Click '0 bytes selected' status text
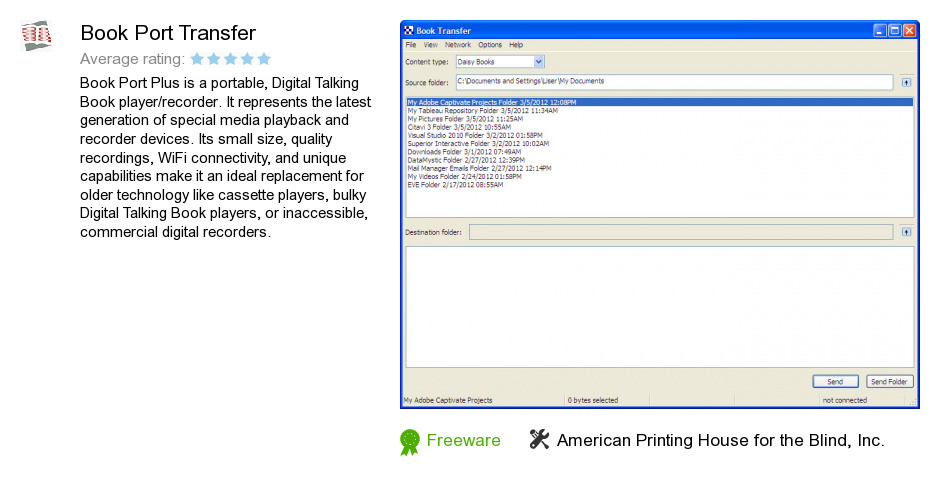The height and width of the screenshot is (486, 940). click(593, 400)
